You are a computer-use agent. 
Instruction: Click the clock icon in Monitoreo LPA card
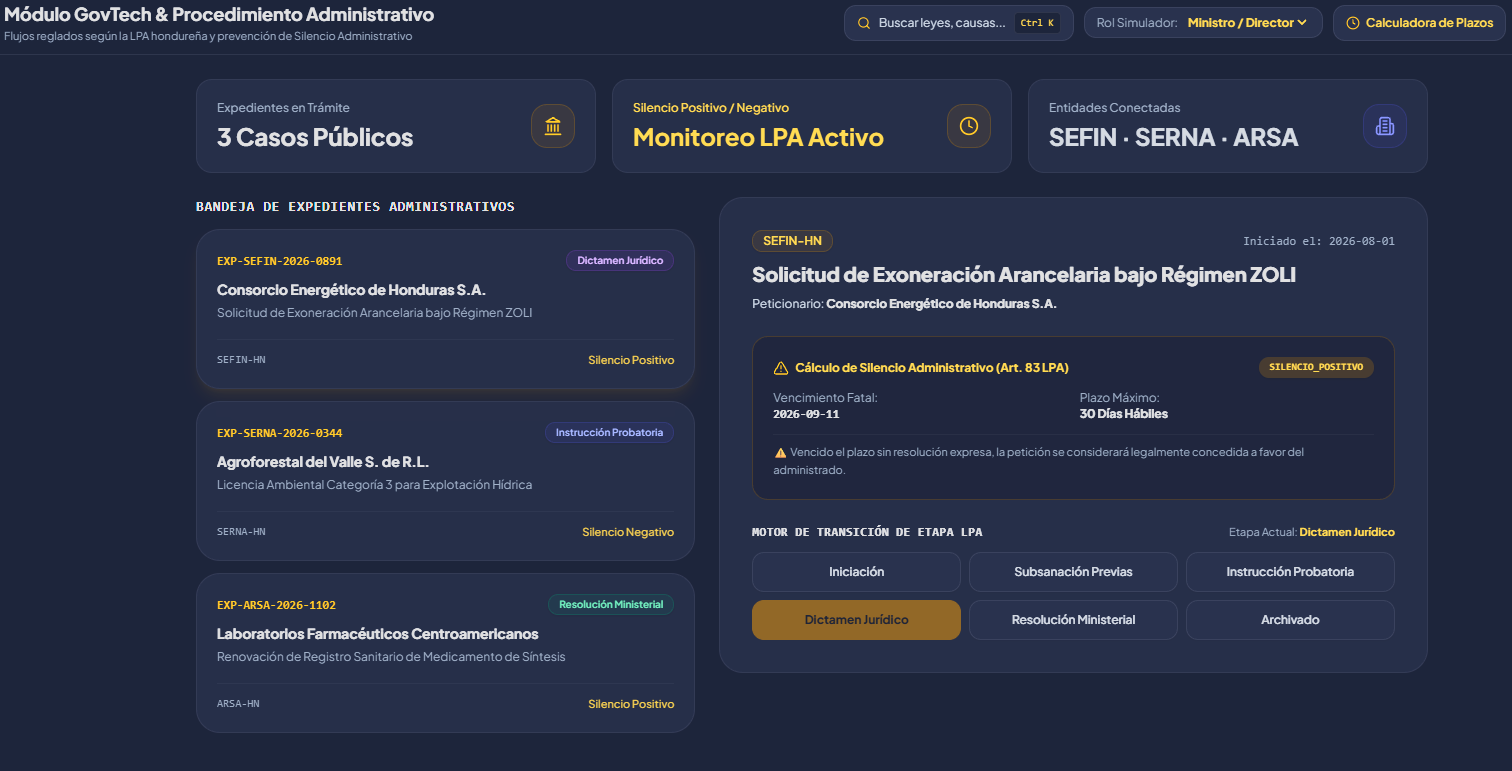tap(969, 126)
